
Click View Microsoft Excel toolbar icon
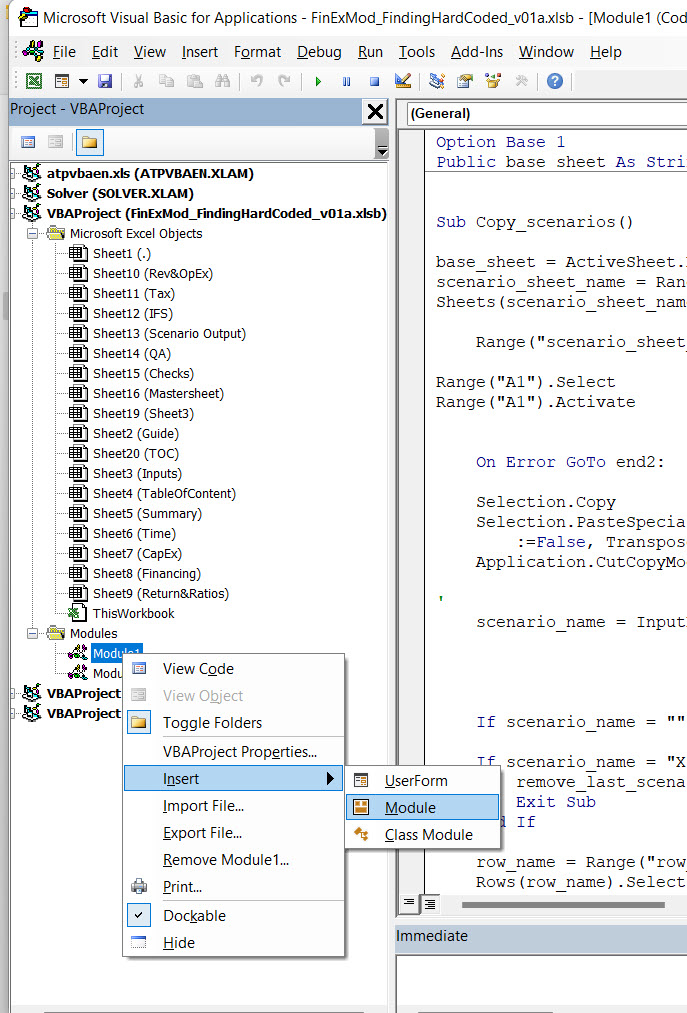pos(34,81)
